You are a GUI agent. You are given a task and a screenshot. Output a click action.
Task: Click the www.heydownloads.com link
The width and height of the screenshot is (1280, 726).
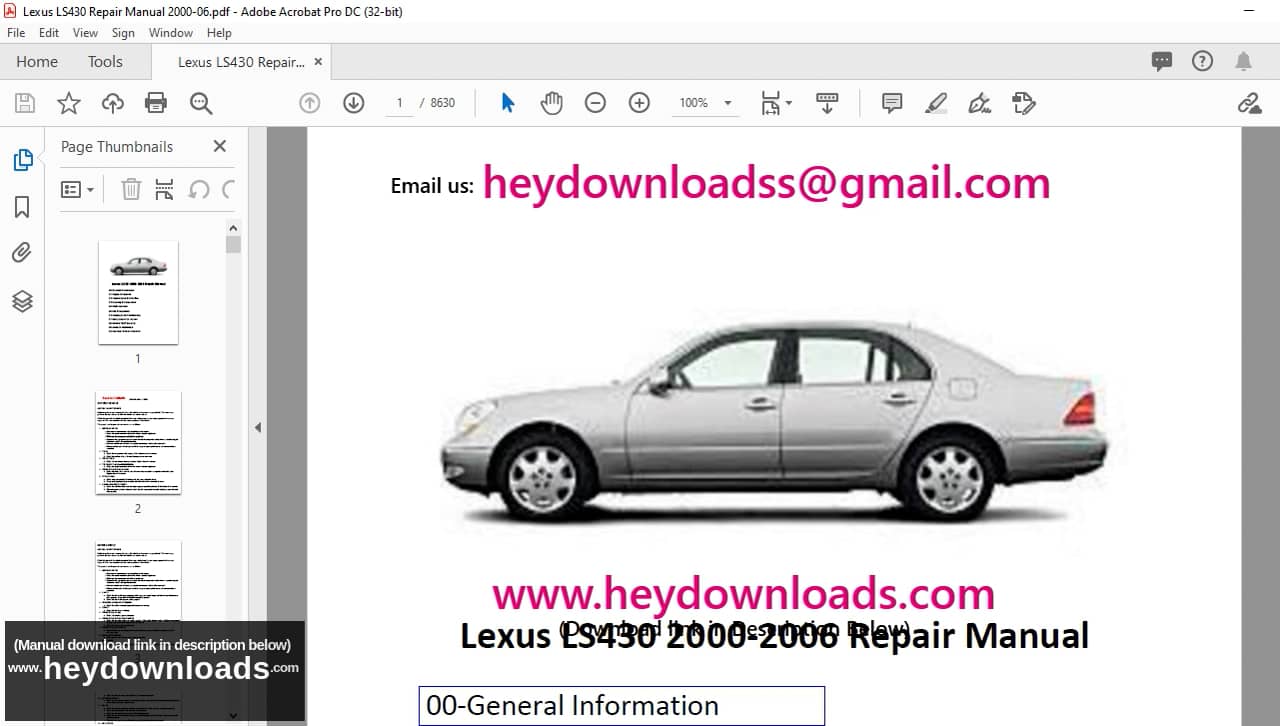pos(743,595)
